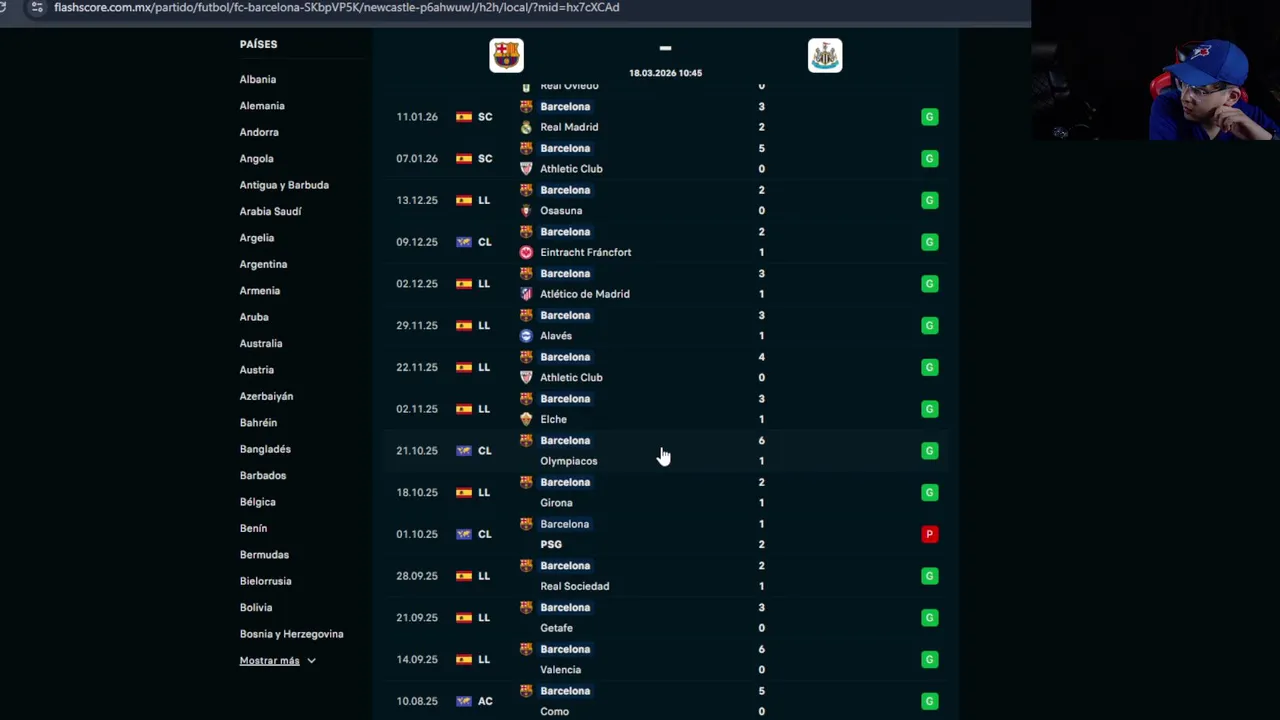Screen dimensions: 1280x720
Task: Click the green G badge for Real Madrid match
Action: (929, 117)
